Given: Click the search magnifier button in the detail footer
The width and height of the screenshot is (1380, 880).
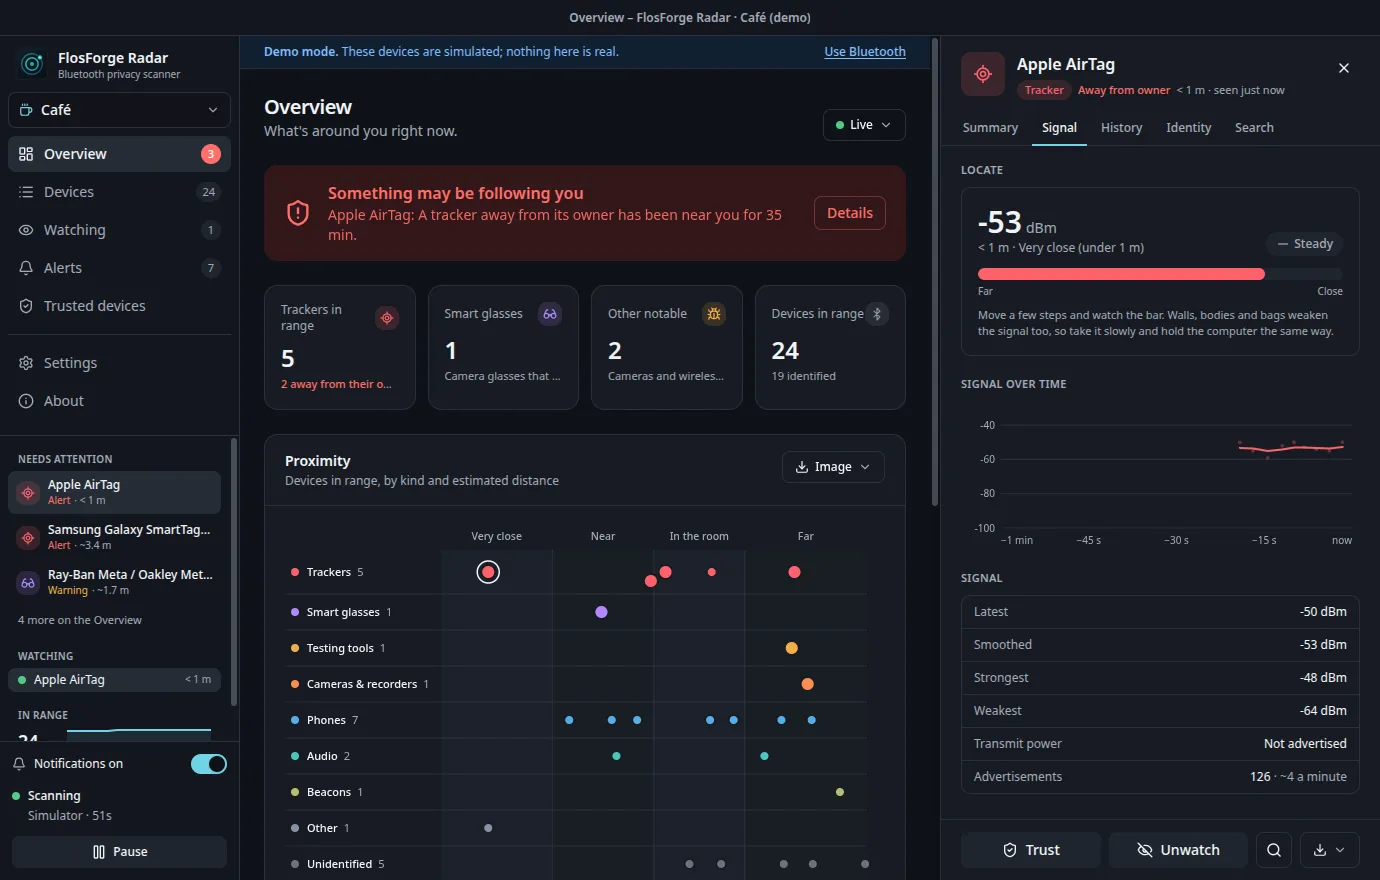Looking at the screenshot, I should coord(1274,850).
